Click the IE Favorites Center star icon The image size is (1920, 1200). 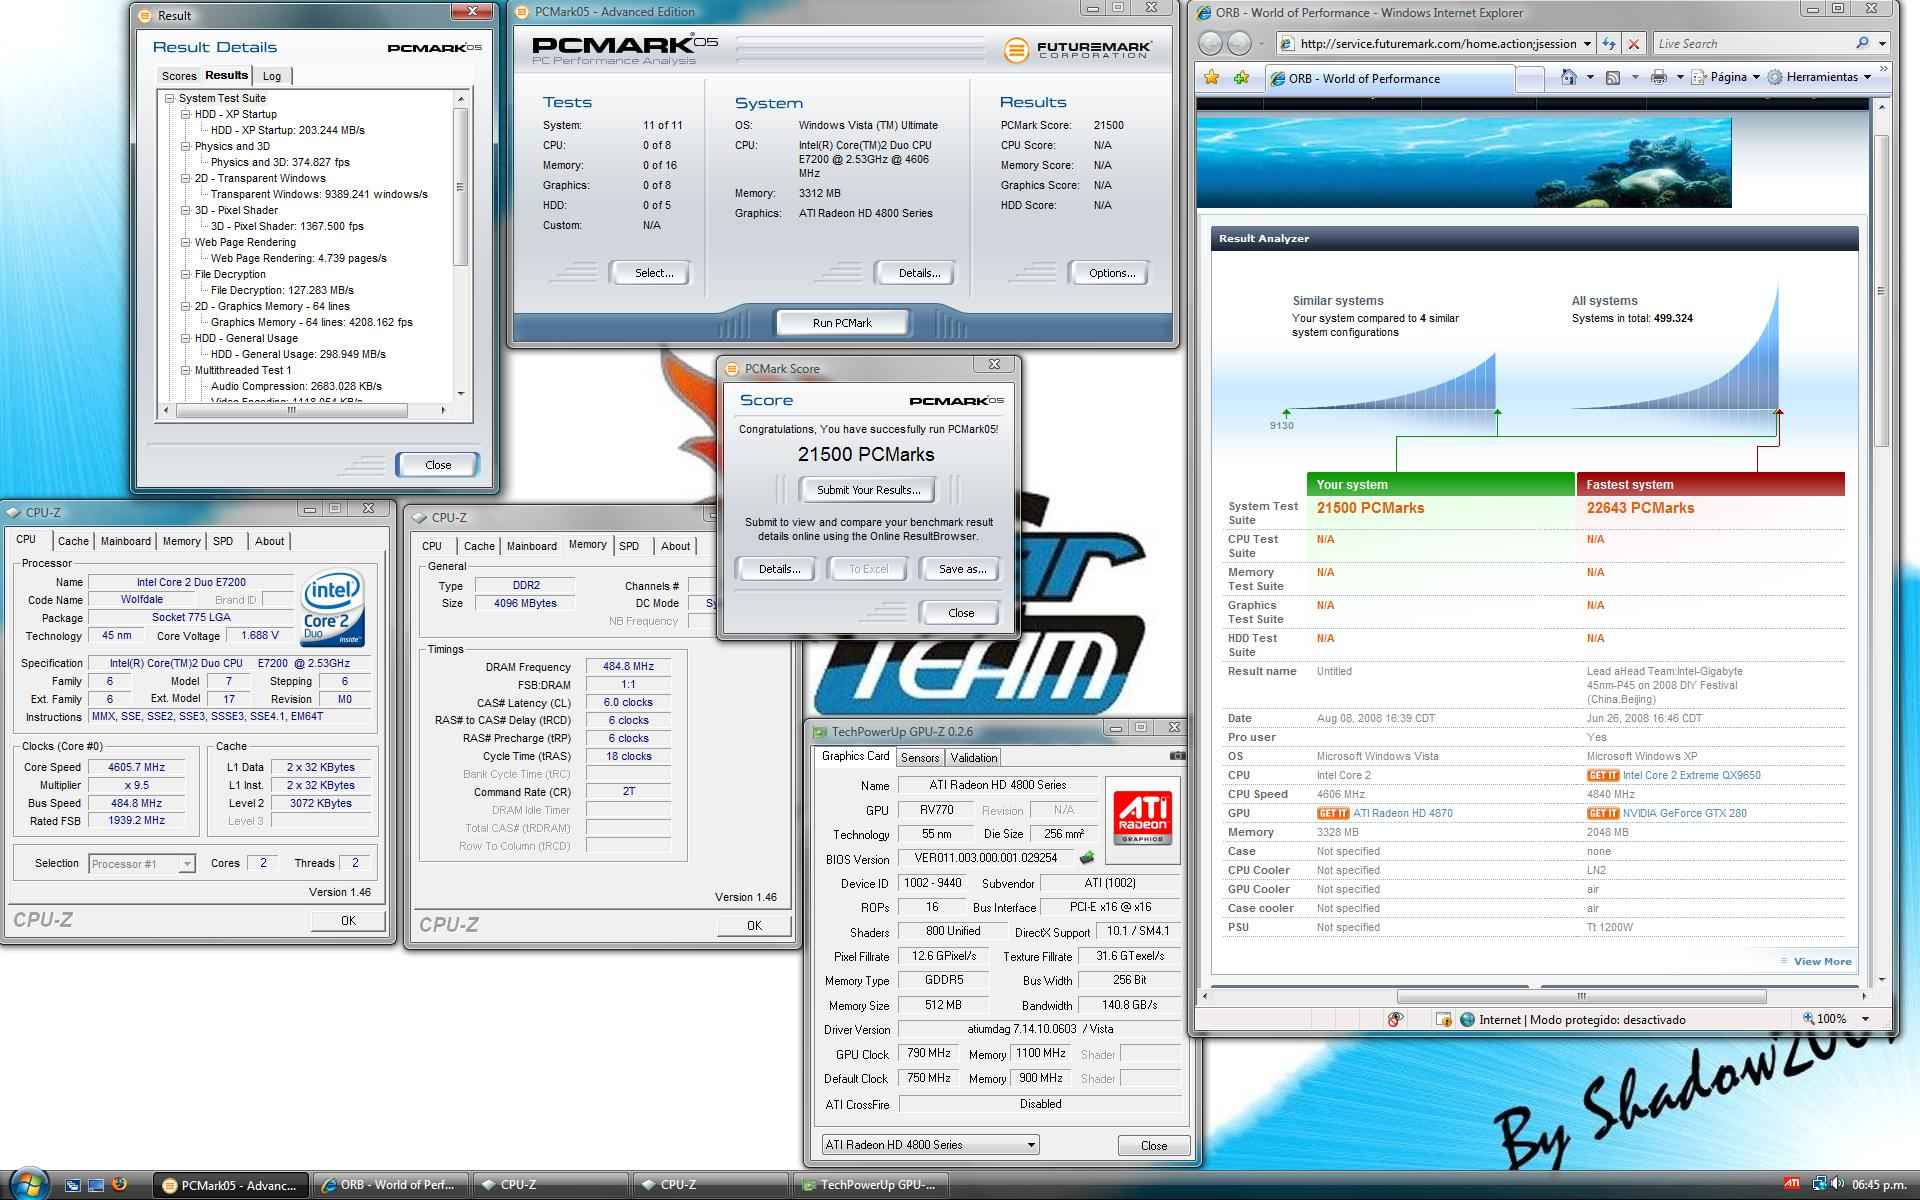pyautogui.click(x=1212, y=78)
